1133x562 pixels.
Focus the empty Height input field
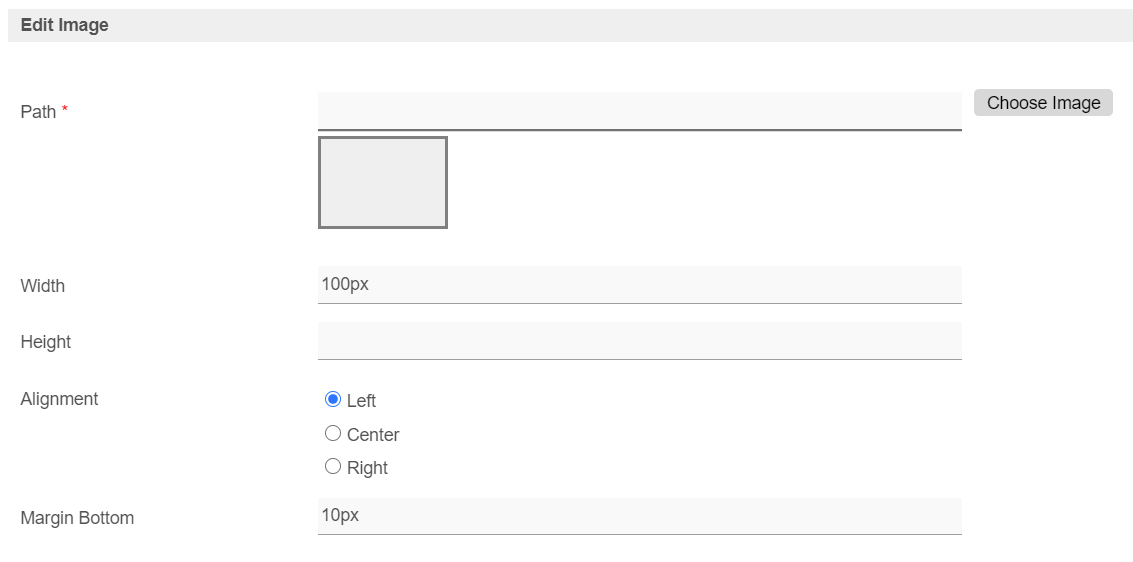[639, 341]
